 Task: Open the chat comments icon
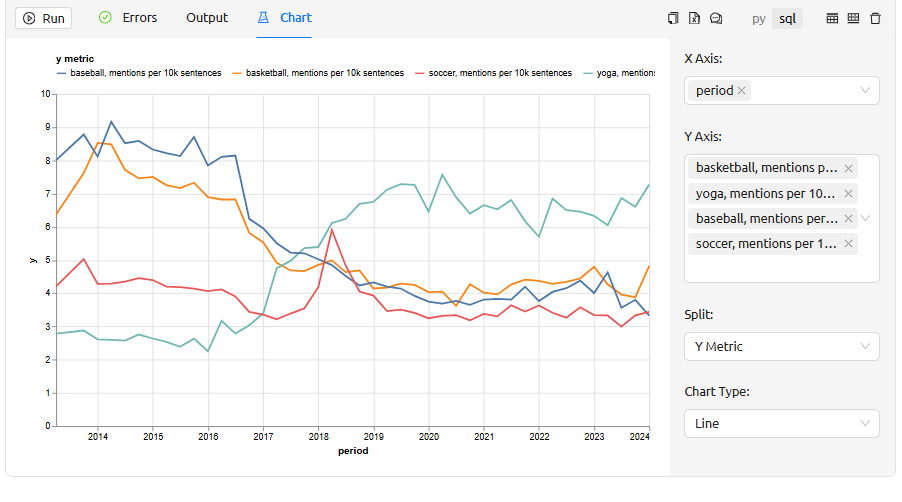(x=716, y=18)
